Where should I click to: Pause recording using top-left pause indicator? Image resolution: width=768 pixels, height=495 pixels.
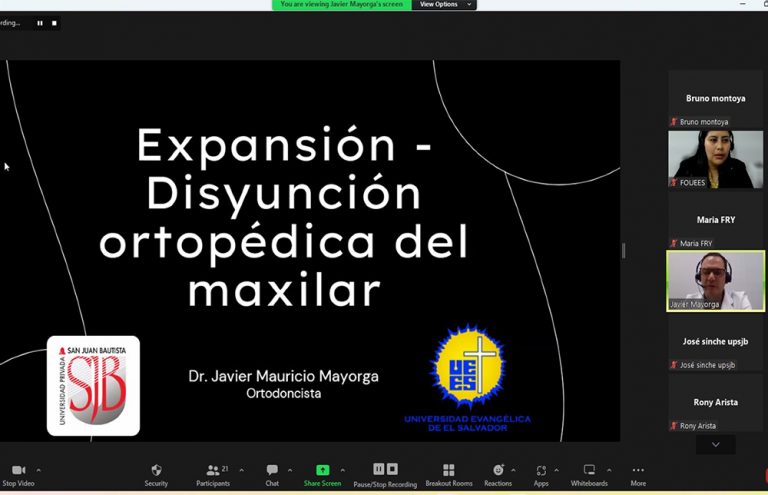(x=40, y=22)
